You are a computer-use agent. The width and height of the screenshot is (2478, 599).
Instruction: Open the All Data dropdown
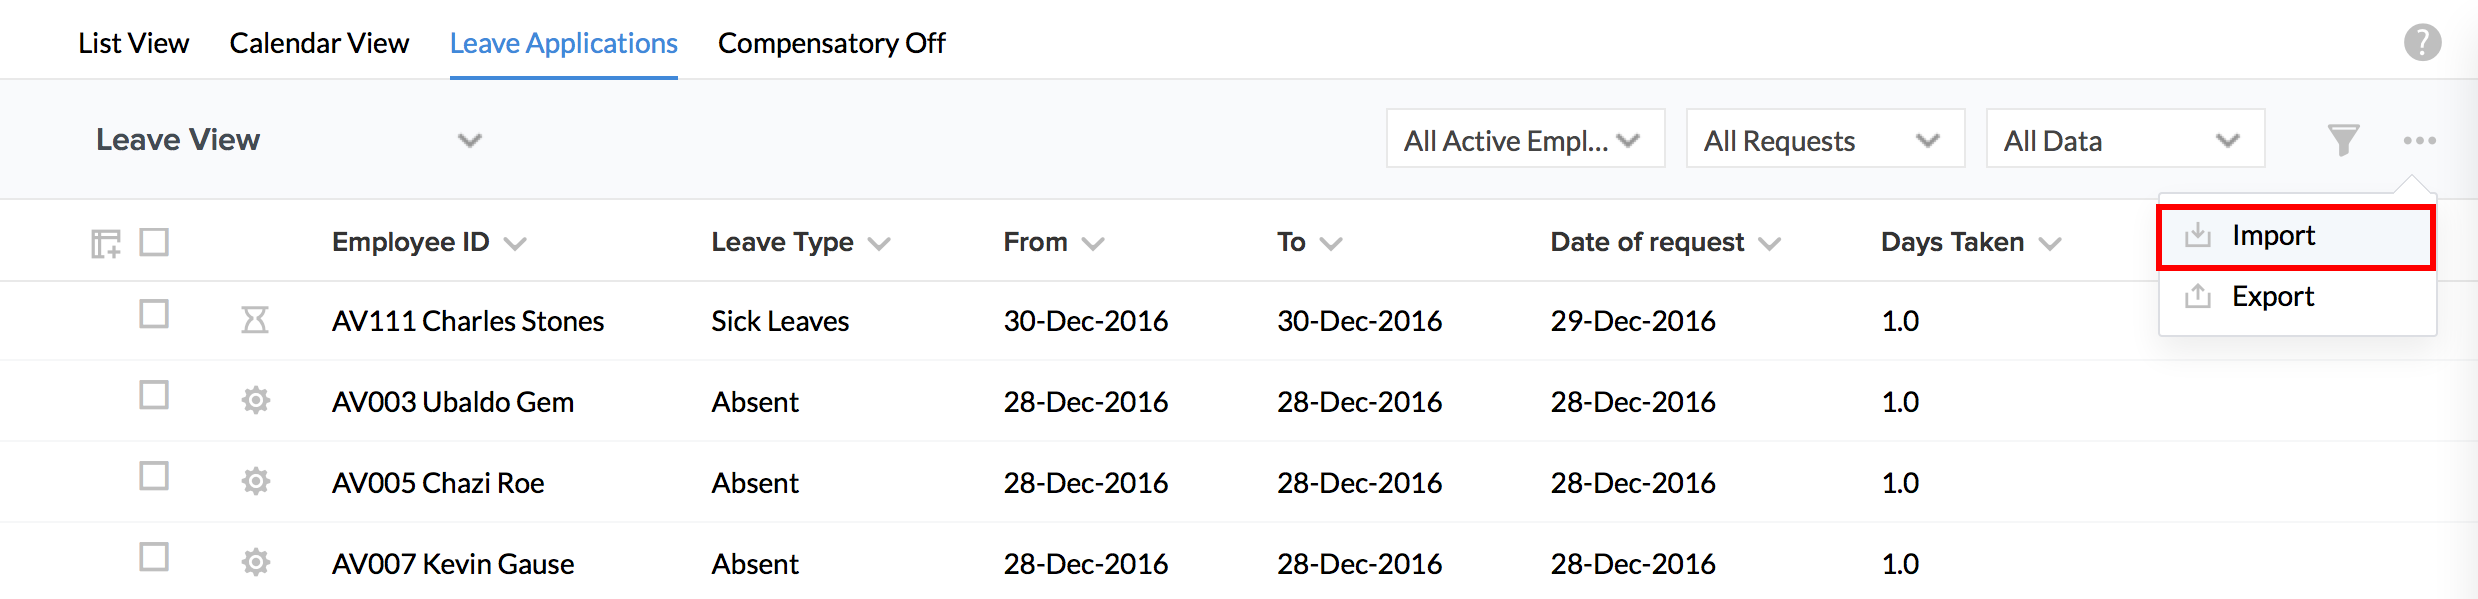[2124, 140]
